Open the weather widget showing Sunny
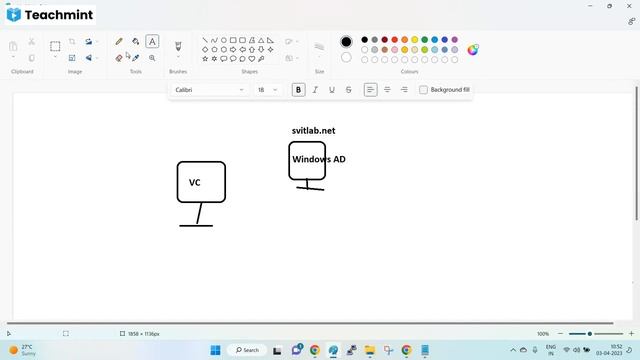The image size is (640, 360). [23, 350]
